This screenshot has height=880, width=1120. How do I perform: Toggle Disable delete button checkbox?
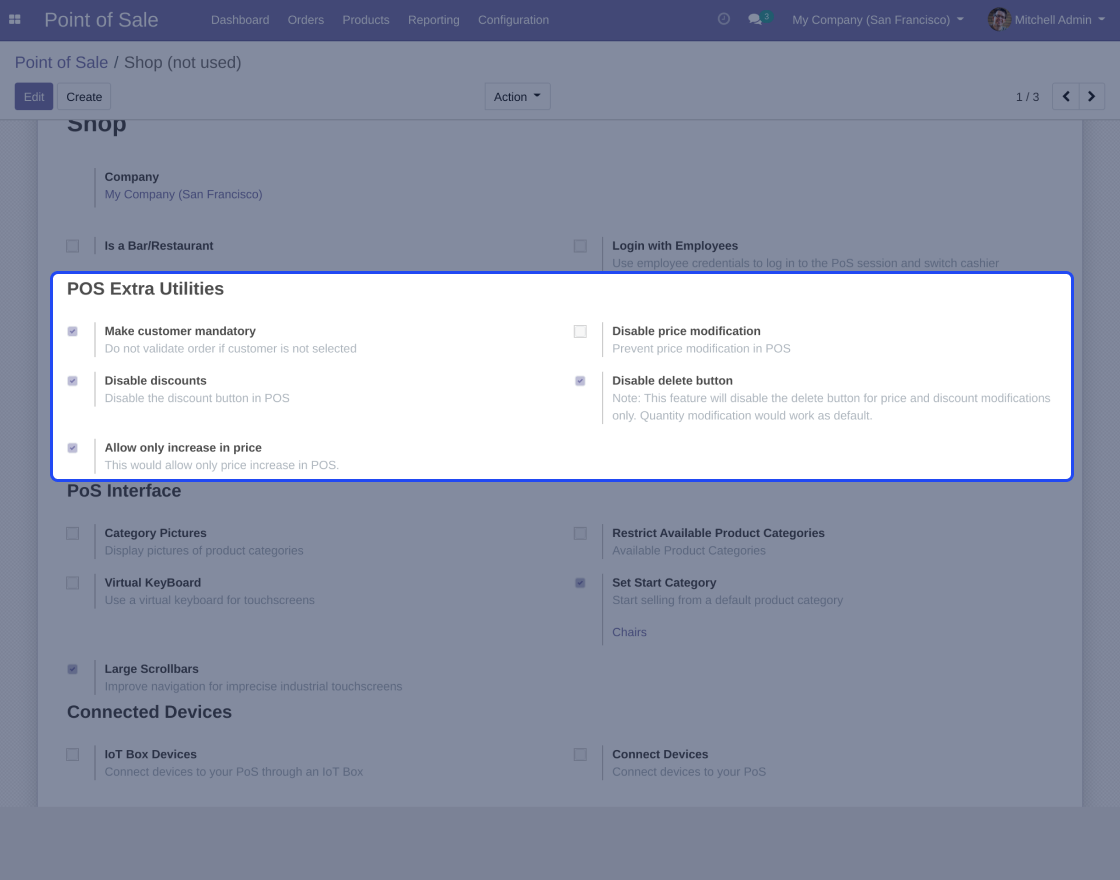(580, 381)
